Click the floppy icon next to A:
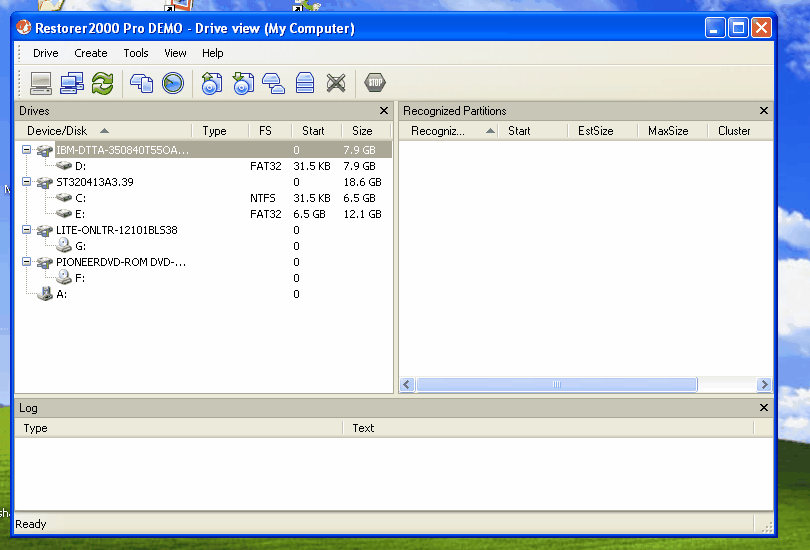Screen dimensions: 810x550 [x=45, y=294]
